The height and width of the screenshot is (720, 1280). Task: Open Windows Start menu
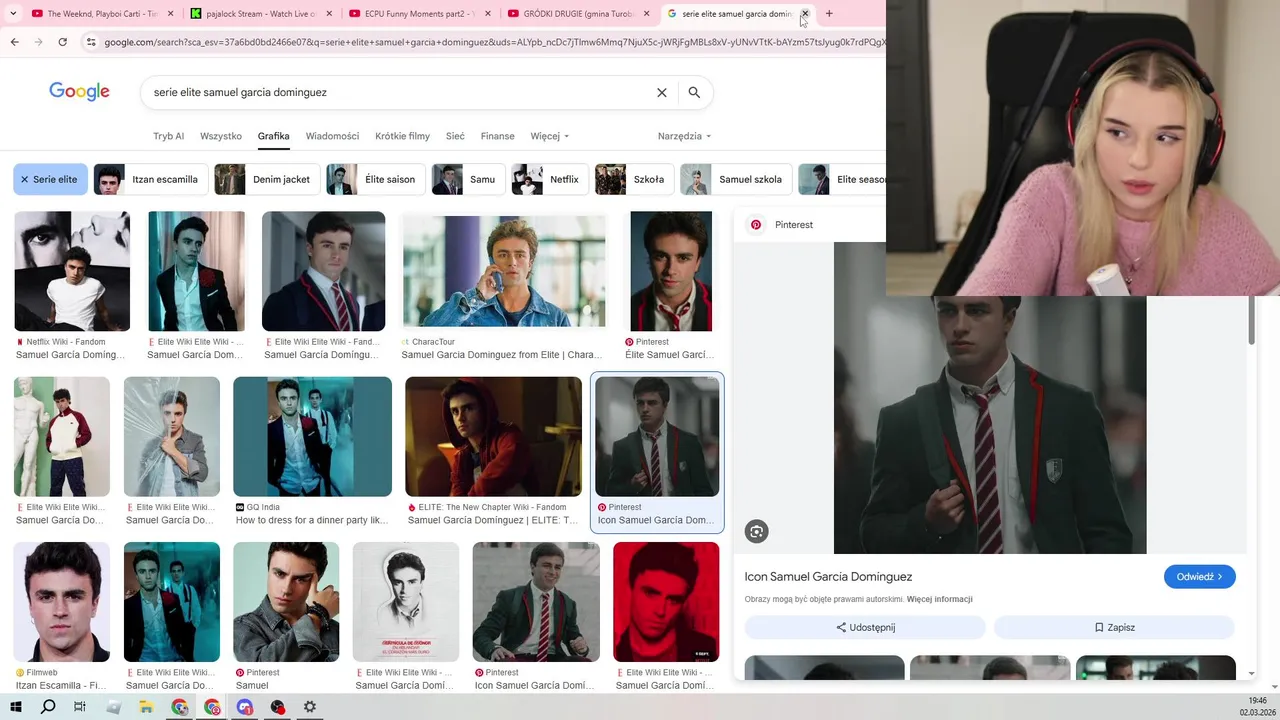(x=15, y=707)
